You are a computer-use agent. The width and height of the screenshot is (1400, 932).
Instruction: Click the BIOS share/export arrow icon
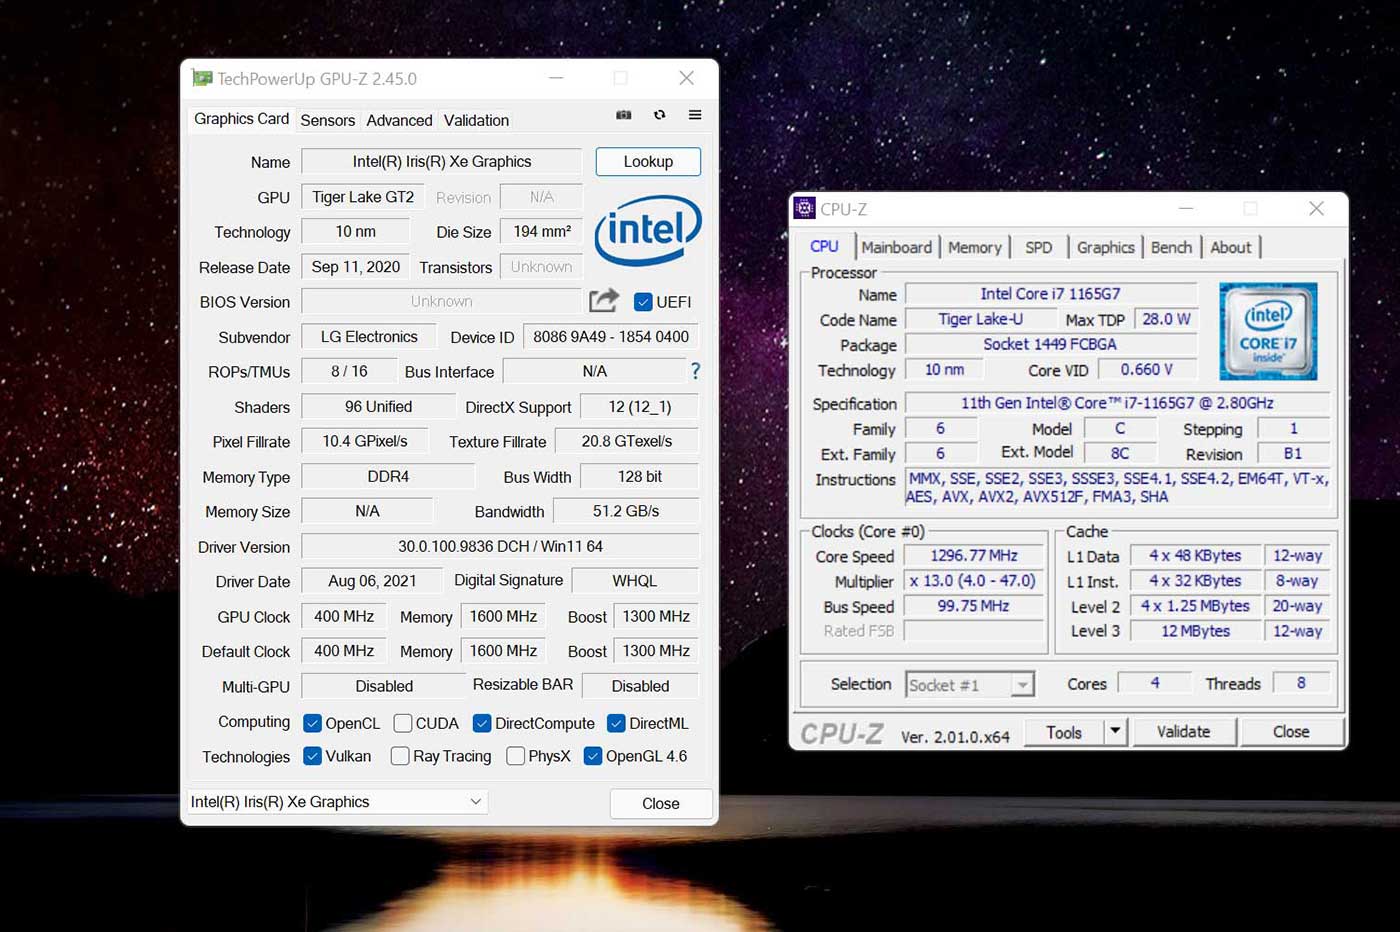coord(604,300)
